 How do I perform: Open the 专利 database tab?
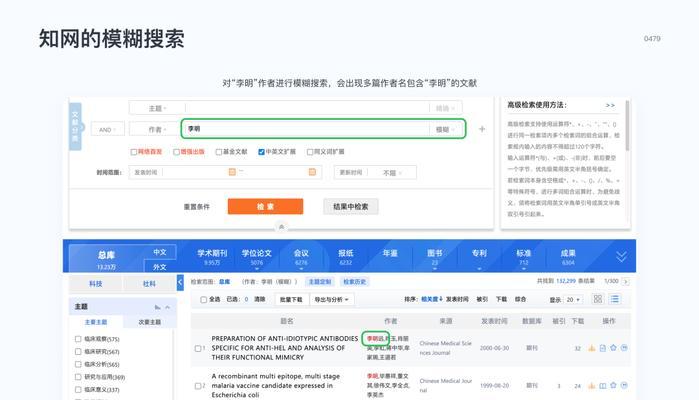[x=479, y=254]
